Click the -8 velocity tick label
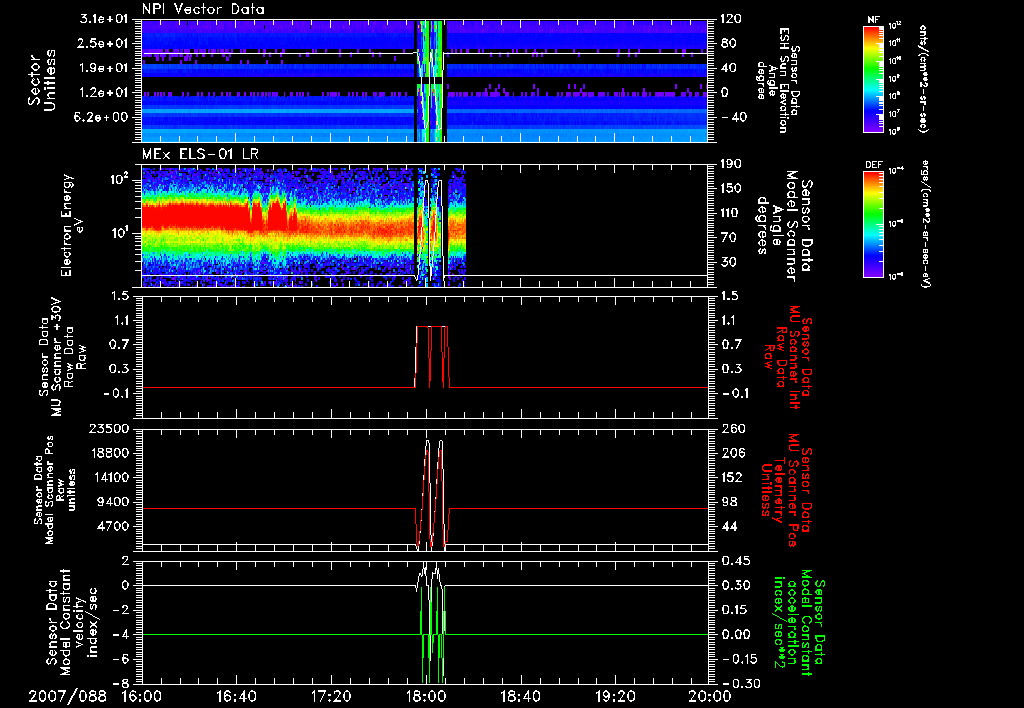This screenshot has height=708, width=1024. click(x=123, y=683)
